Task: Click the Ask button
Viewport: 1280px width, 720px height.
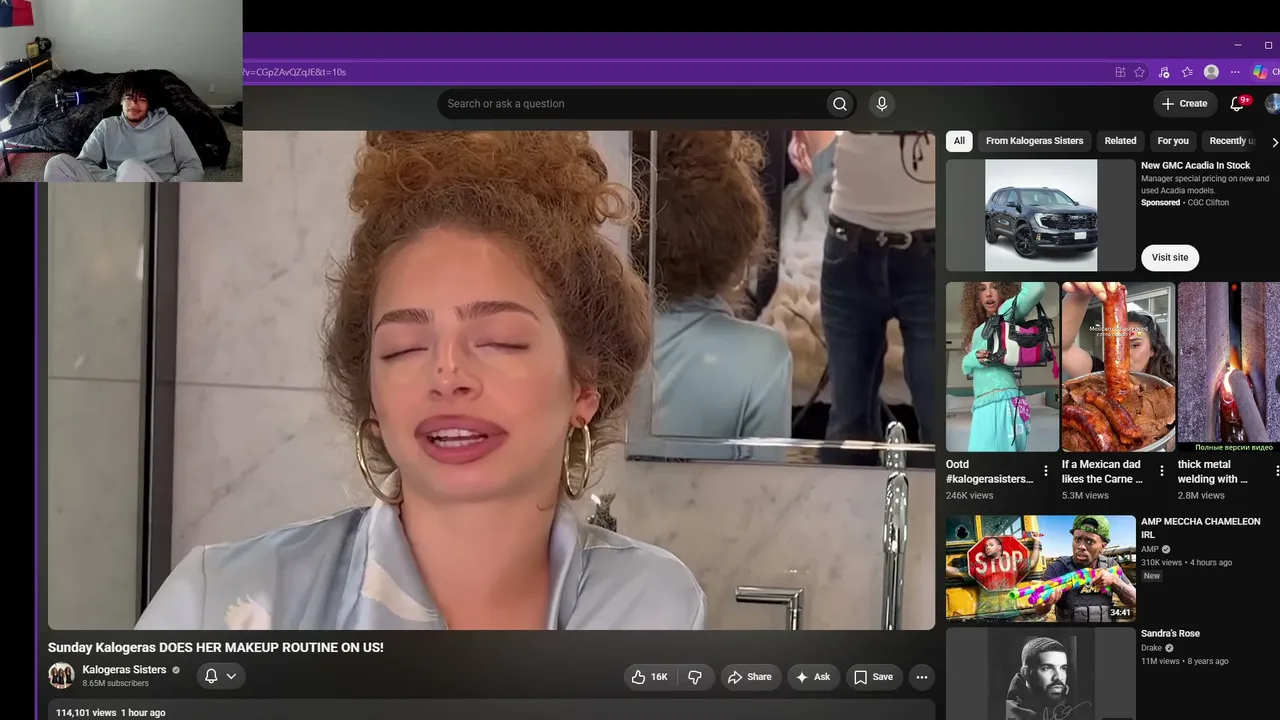Action: click(x=812, y=677)
